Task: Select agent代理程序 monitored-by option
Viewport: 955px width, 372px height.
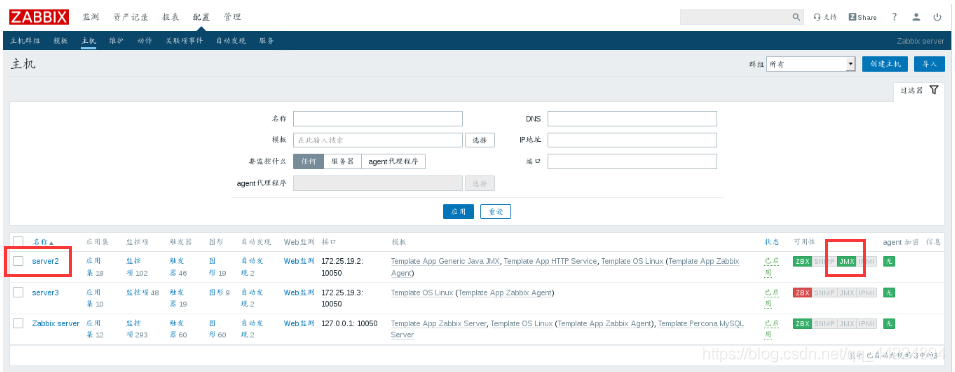Action: point(393,161)
